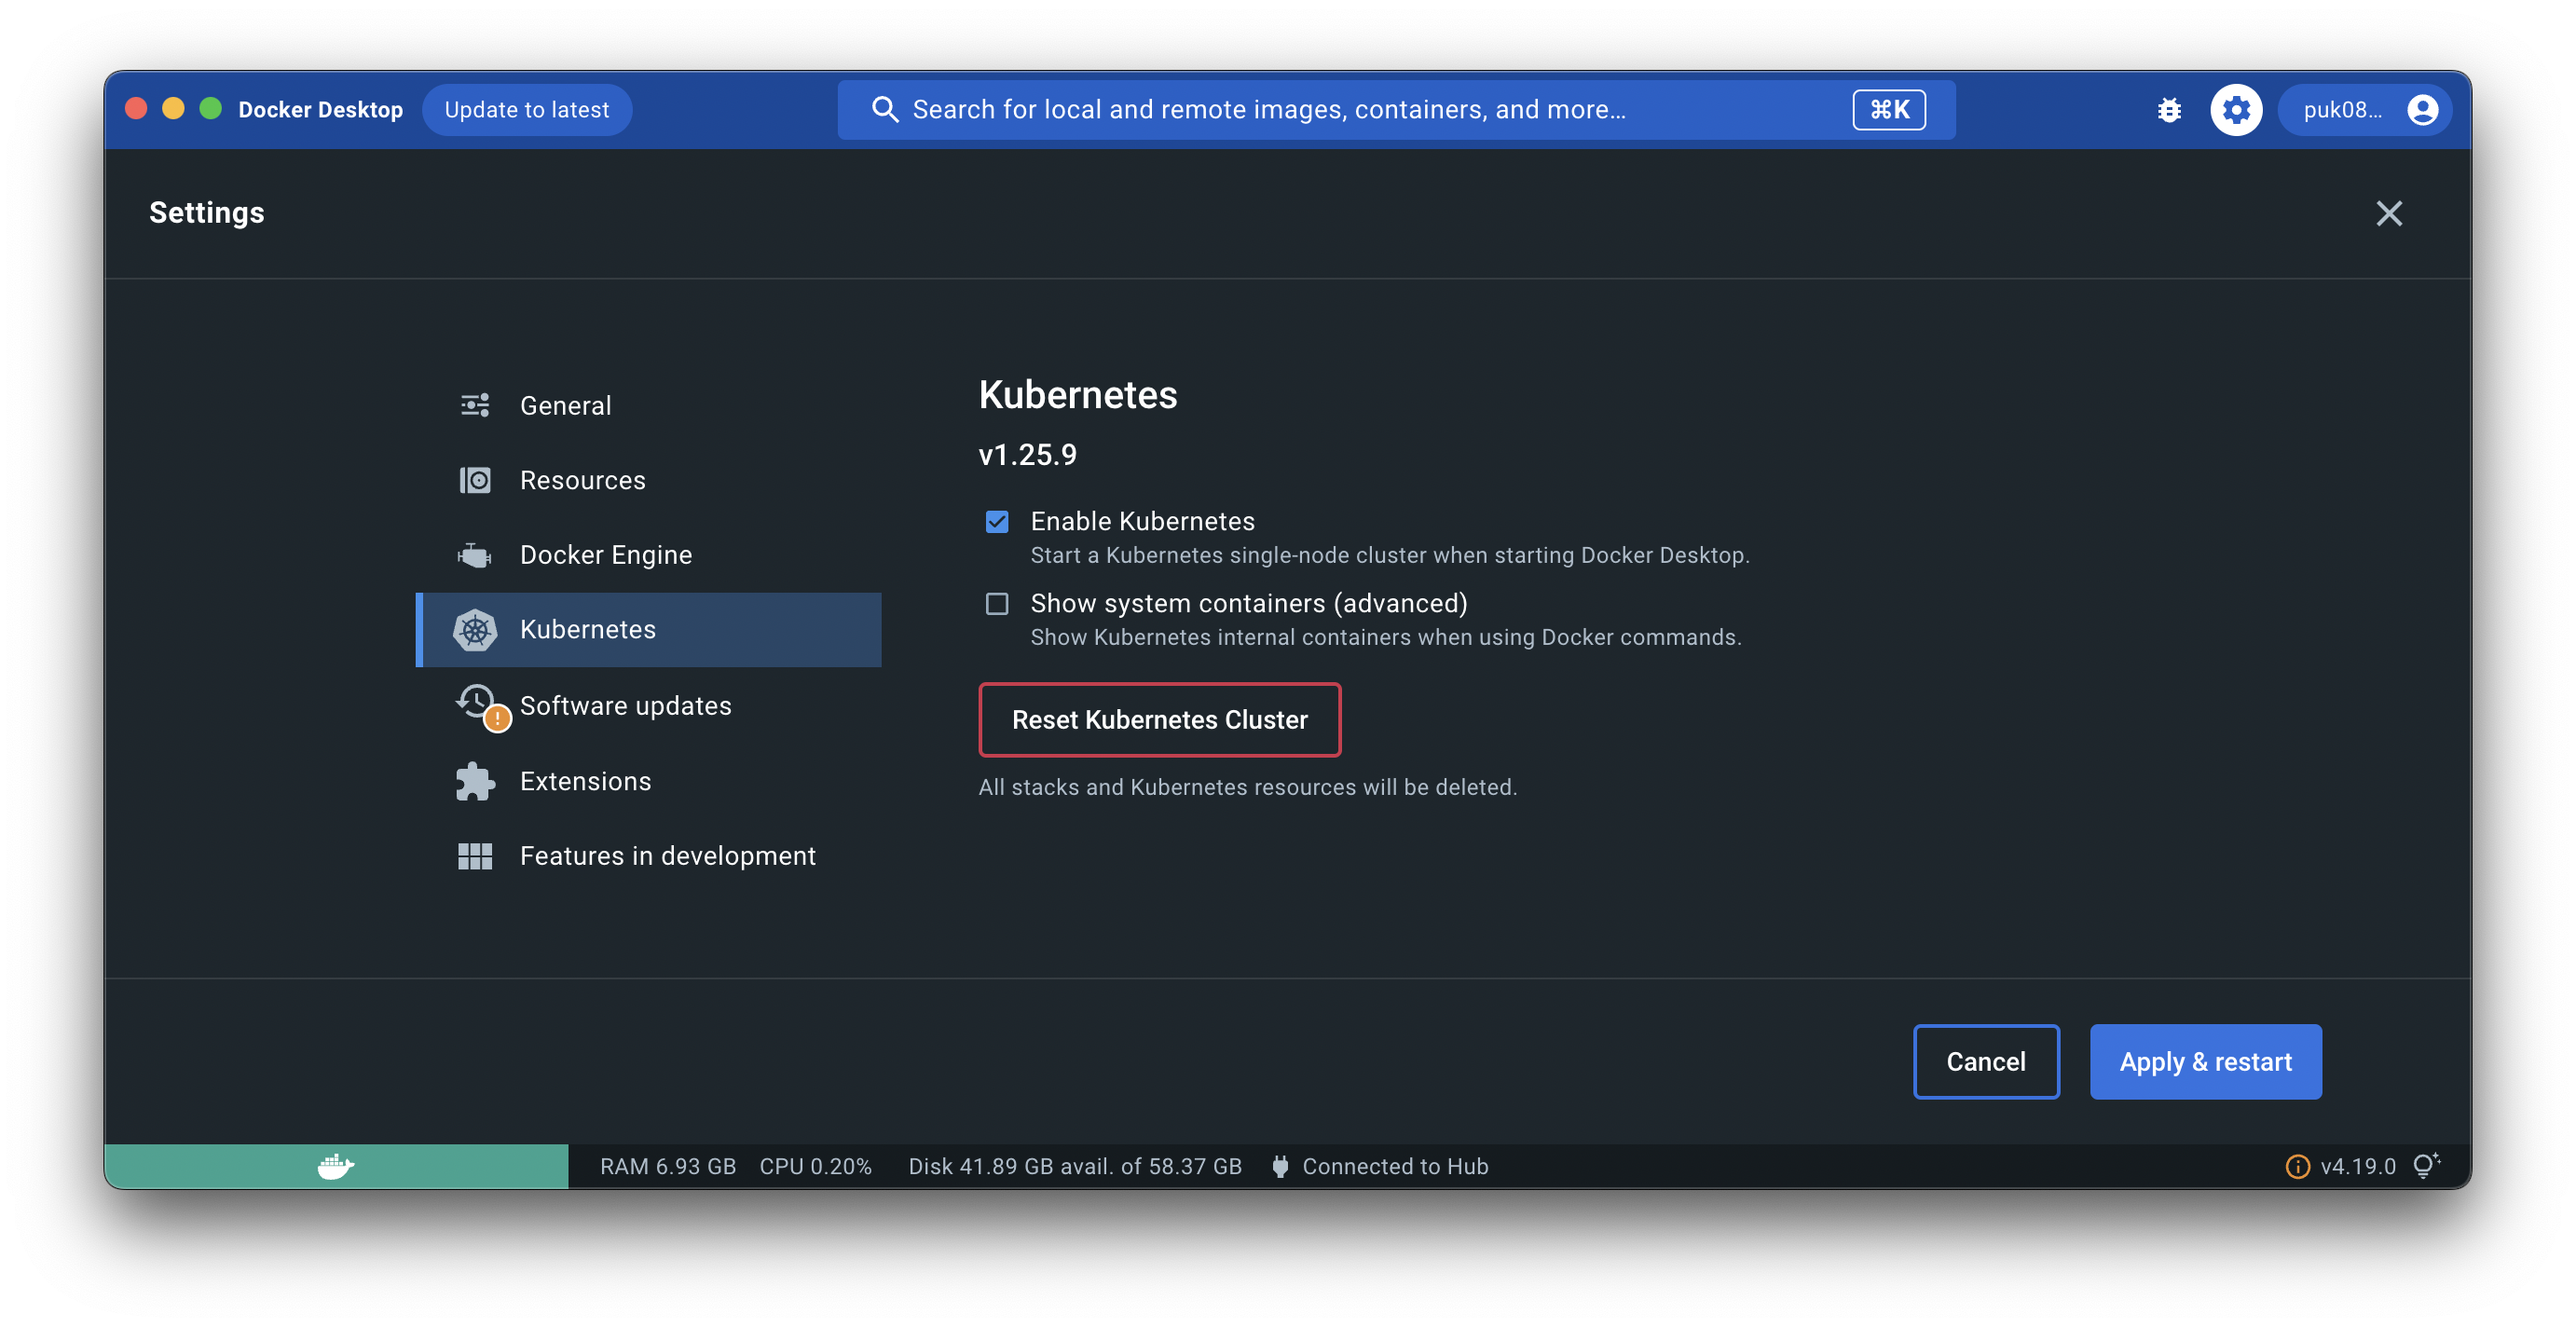The height and width of the screenshot is (1327, 2576).
Task: Click the user avatar icon
Action: [x=2421, y=110]
